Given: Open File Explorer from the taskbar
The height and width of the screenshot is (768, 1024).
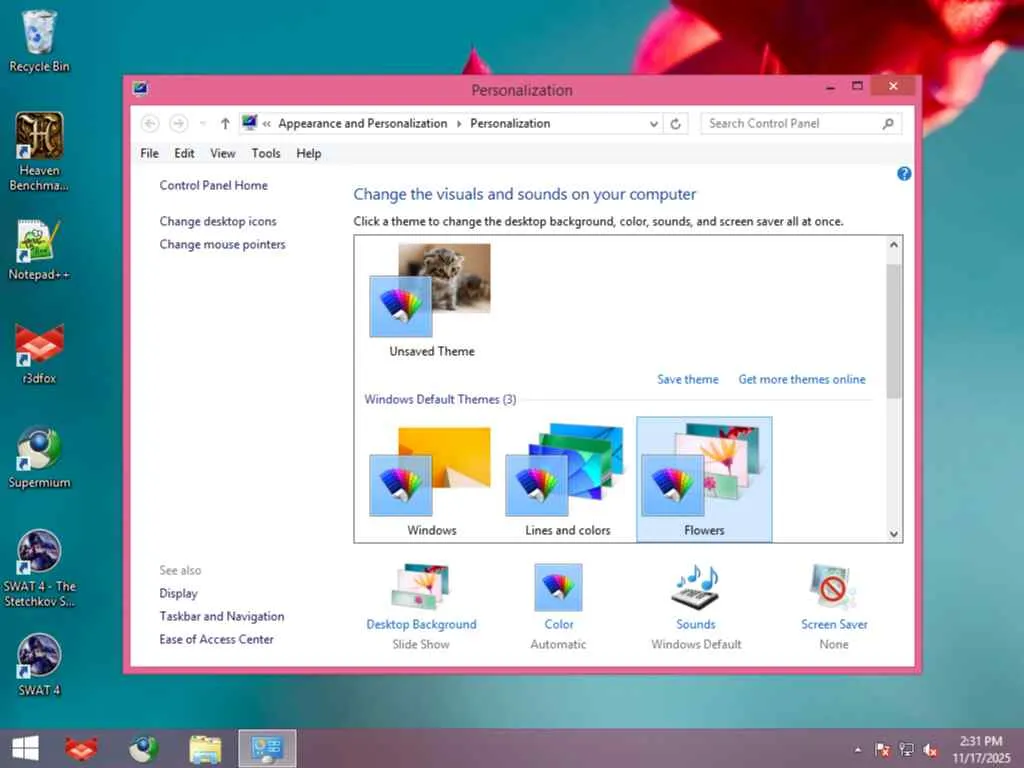Looking at the screenshot, I should click(x=205, y=748).
